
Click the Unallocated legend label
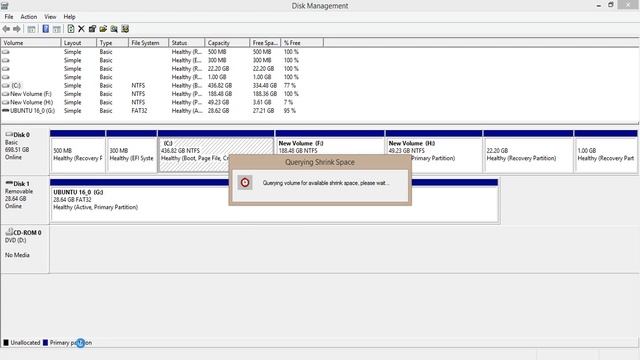tap(25, 342)
